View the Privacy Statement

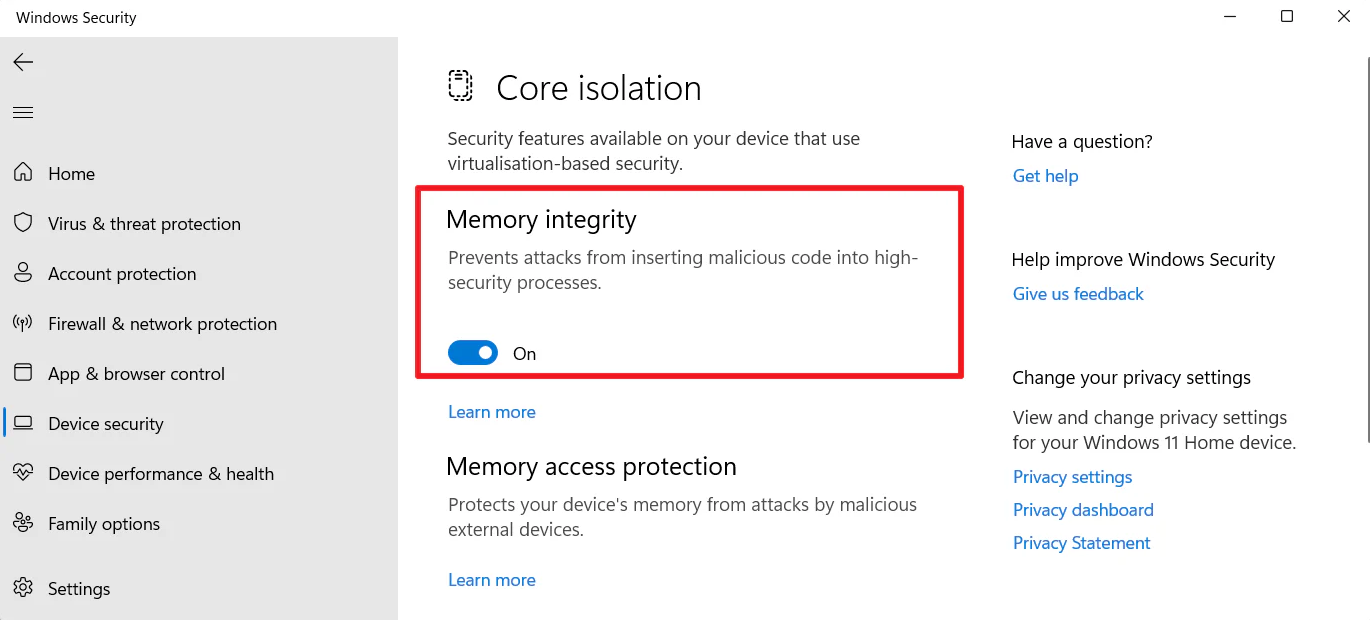(x=1081, y=543)
